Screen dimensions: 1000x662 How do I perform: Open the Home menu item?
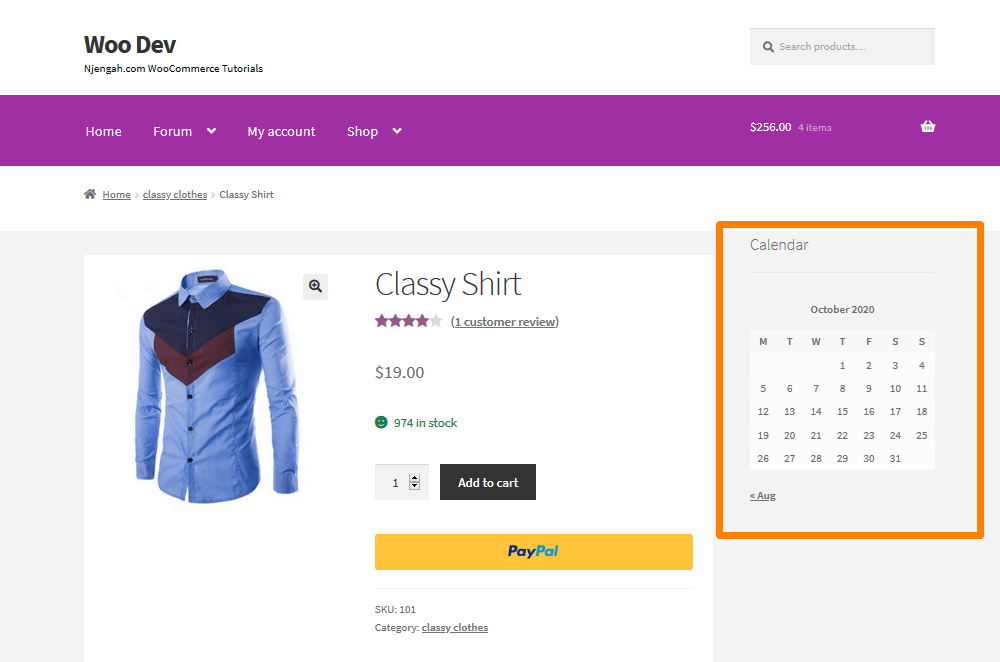[x=103, y=130]
